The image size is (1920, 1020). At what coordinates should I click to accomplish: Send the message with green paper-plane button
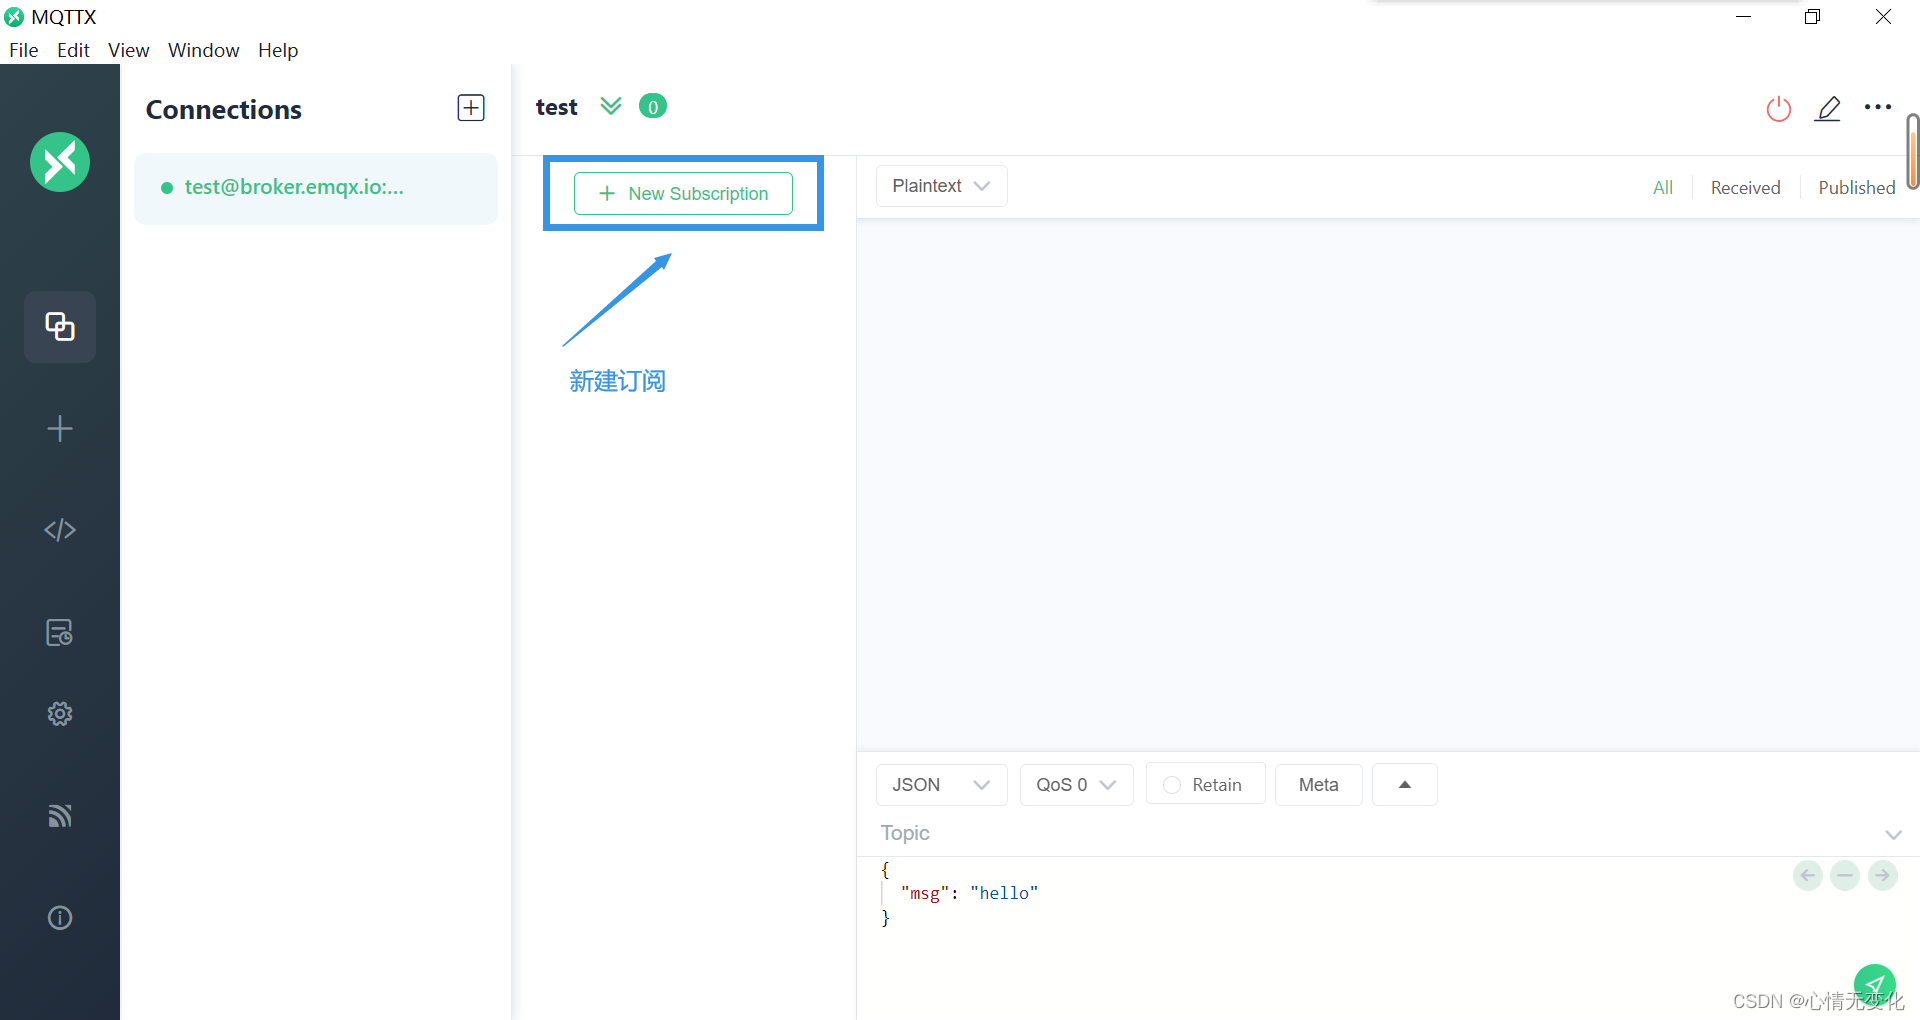1875,984
